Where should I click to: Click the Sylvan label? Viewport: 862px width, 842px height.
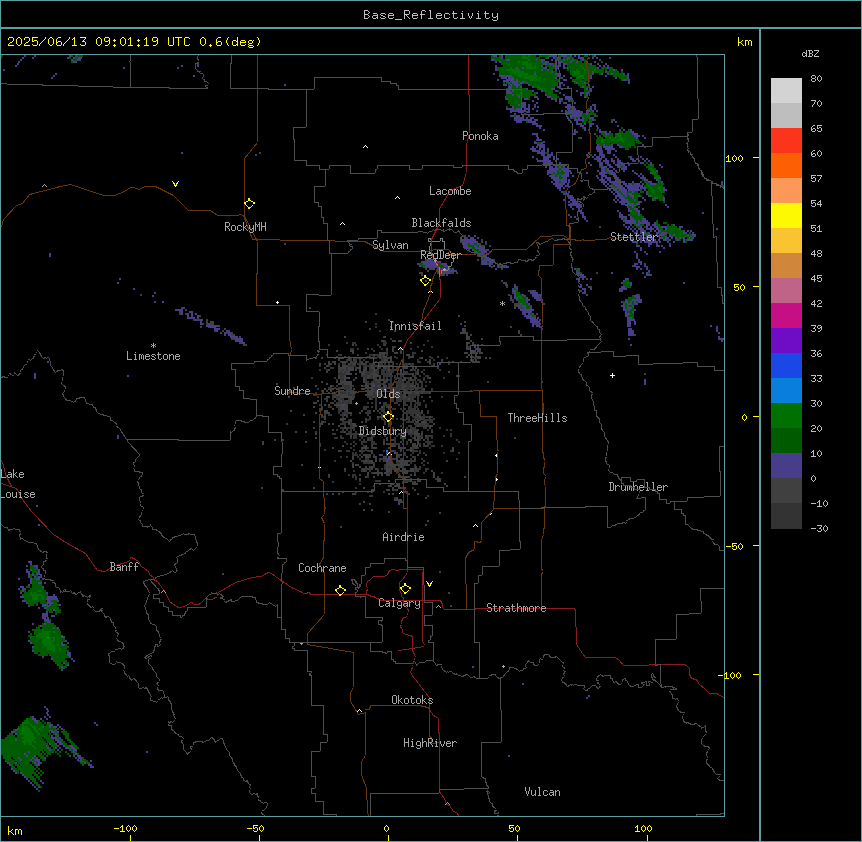point(390,245)
